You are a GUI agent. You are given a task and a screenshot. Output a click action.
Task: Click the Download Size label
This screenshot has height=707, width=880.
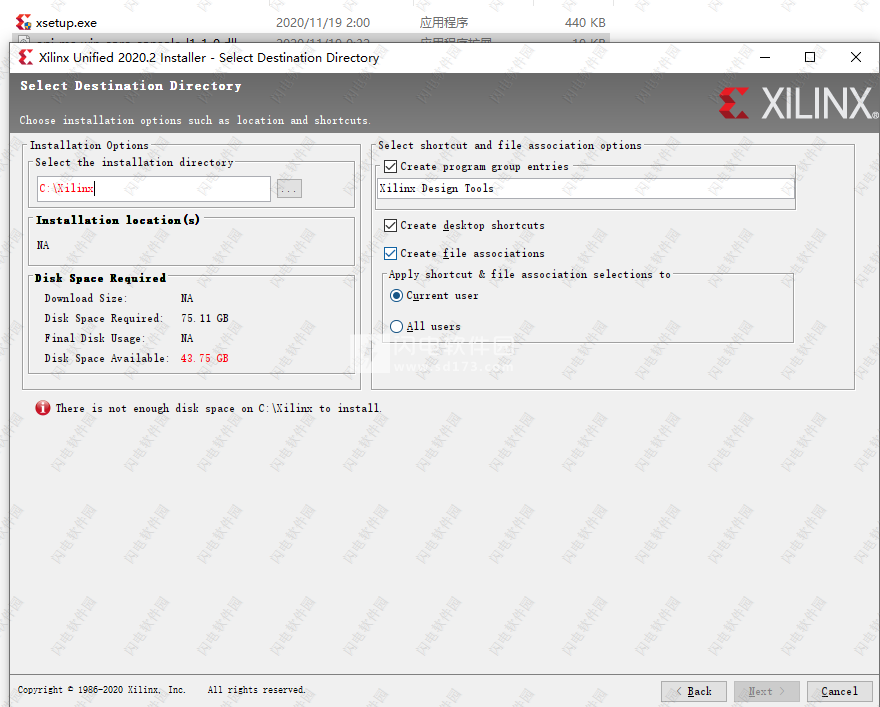pyautogui.click(x=86, y=298)
